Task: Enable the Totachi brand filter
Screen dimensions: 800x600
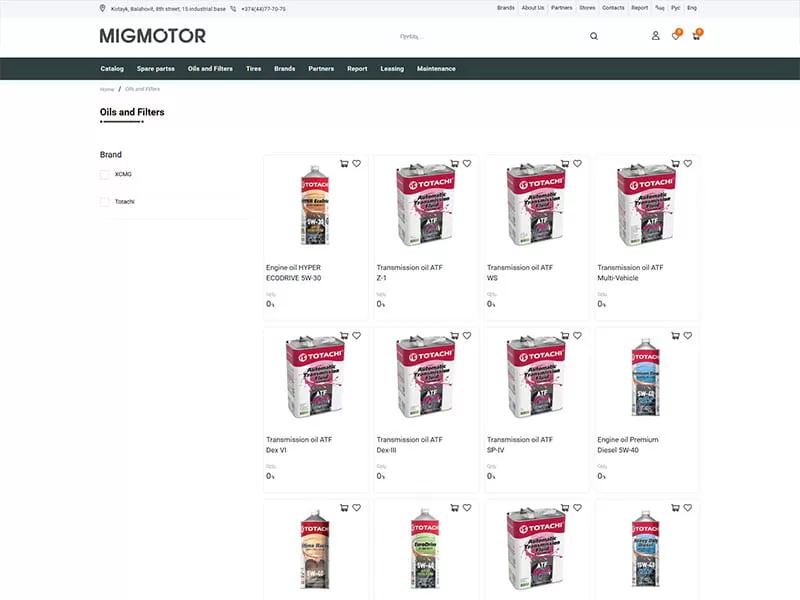Action: tap(104, 200)
